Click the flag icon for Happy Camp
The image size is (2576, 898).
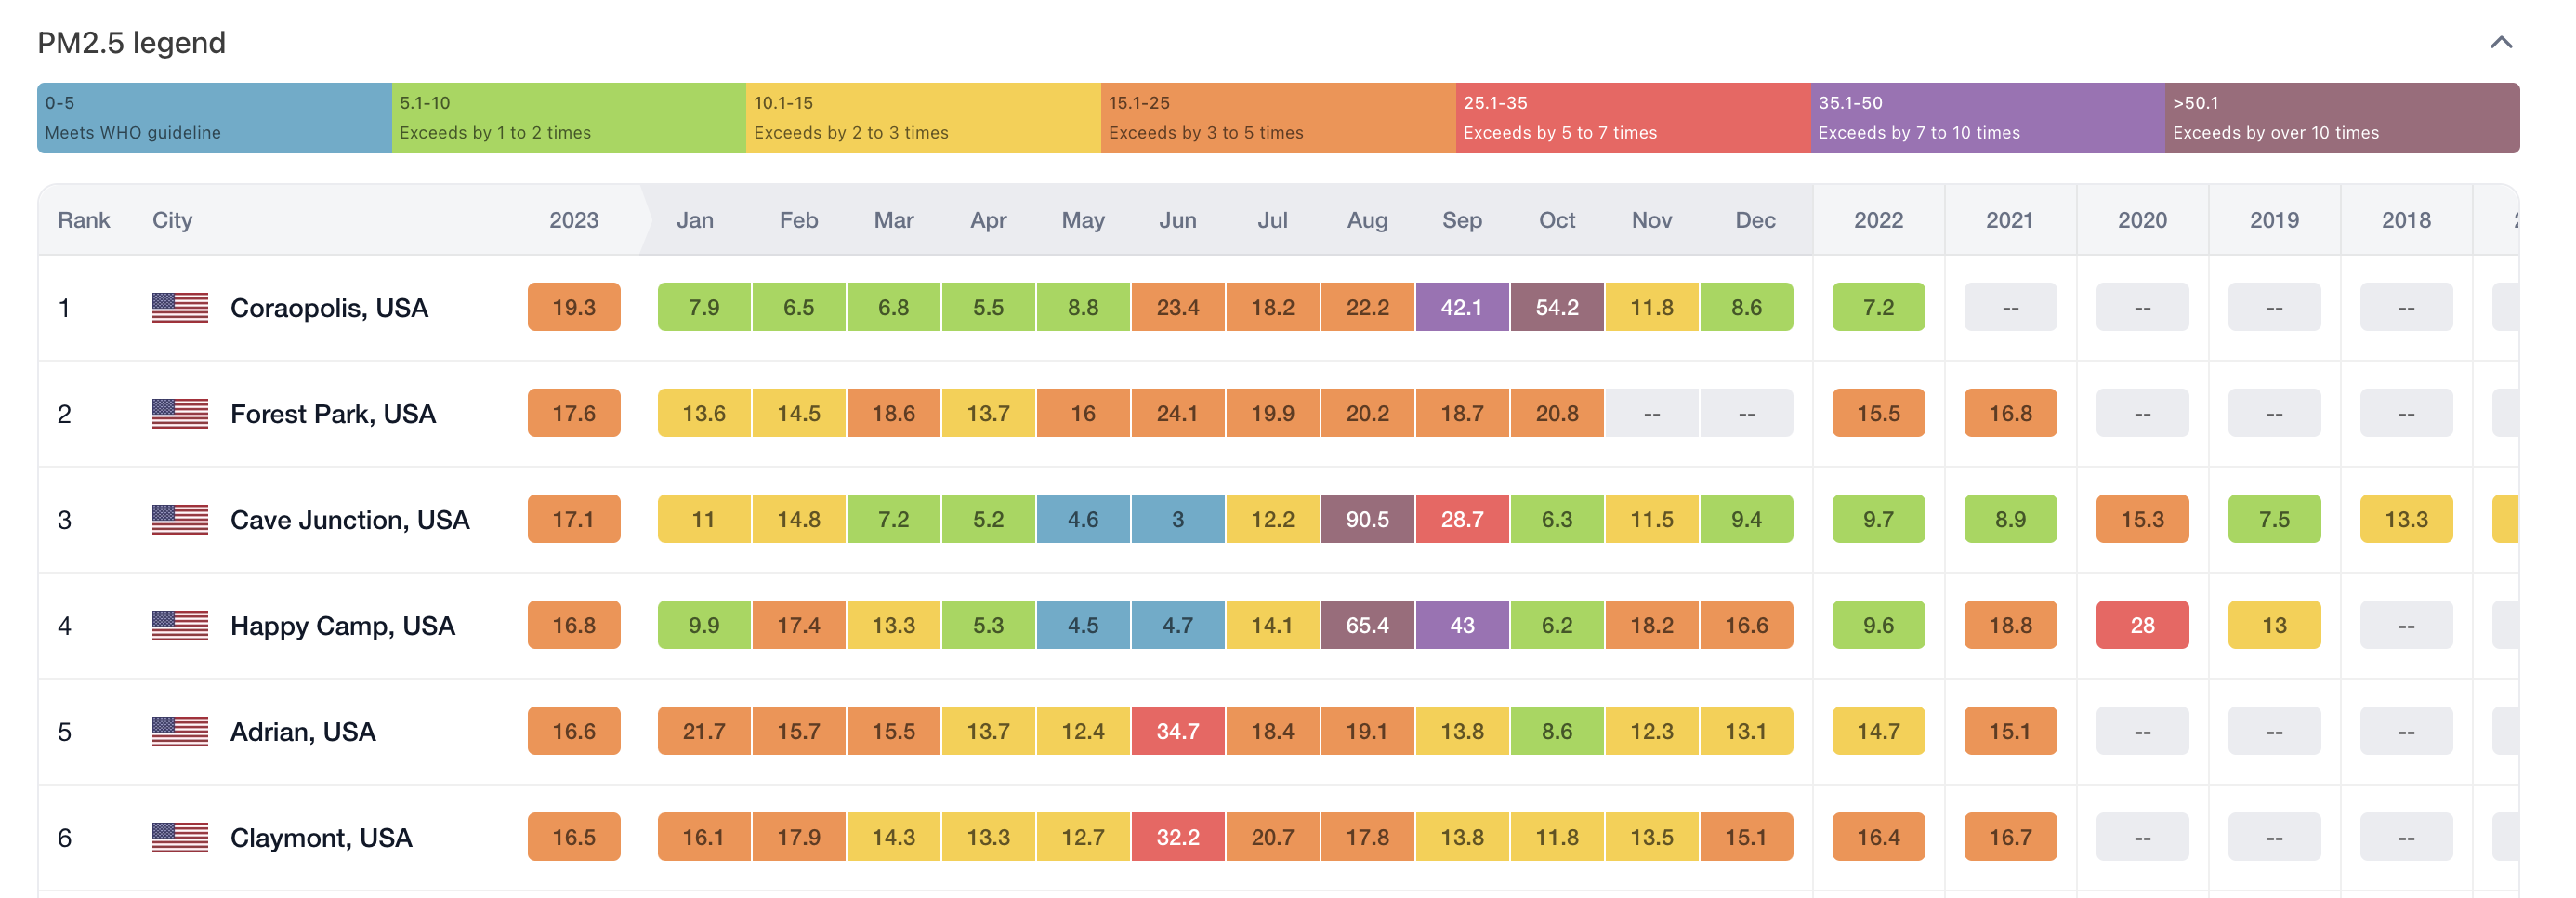click(x=180, y=625)
